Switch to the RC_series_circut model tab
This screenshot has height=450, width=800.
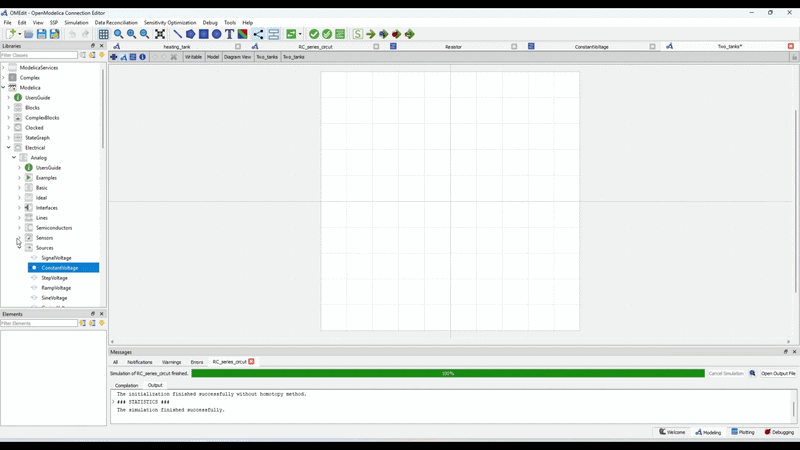click(315, 46)
